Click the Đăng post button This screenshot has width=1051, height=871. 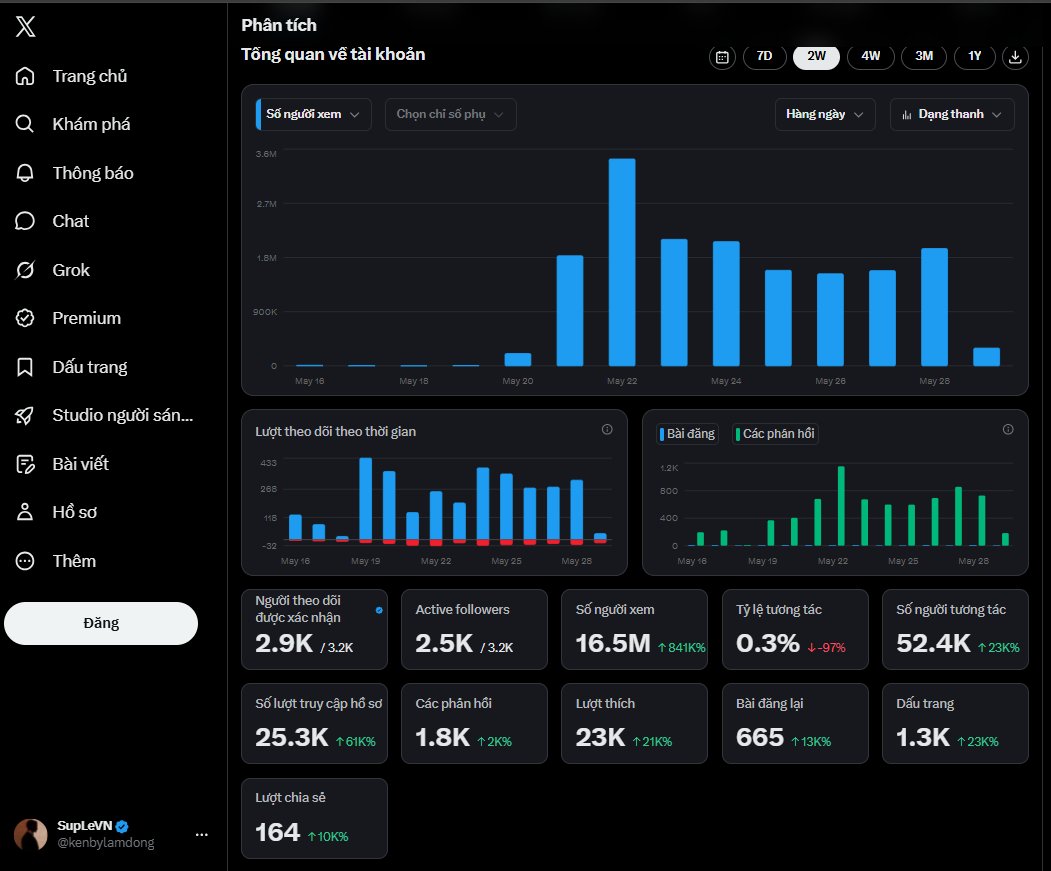coord(101,623)
